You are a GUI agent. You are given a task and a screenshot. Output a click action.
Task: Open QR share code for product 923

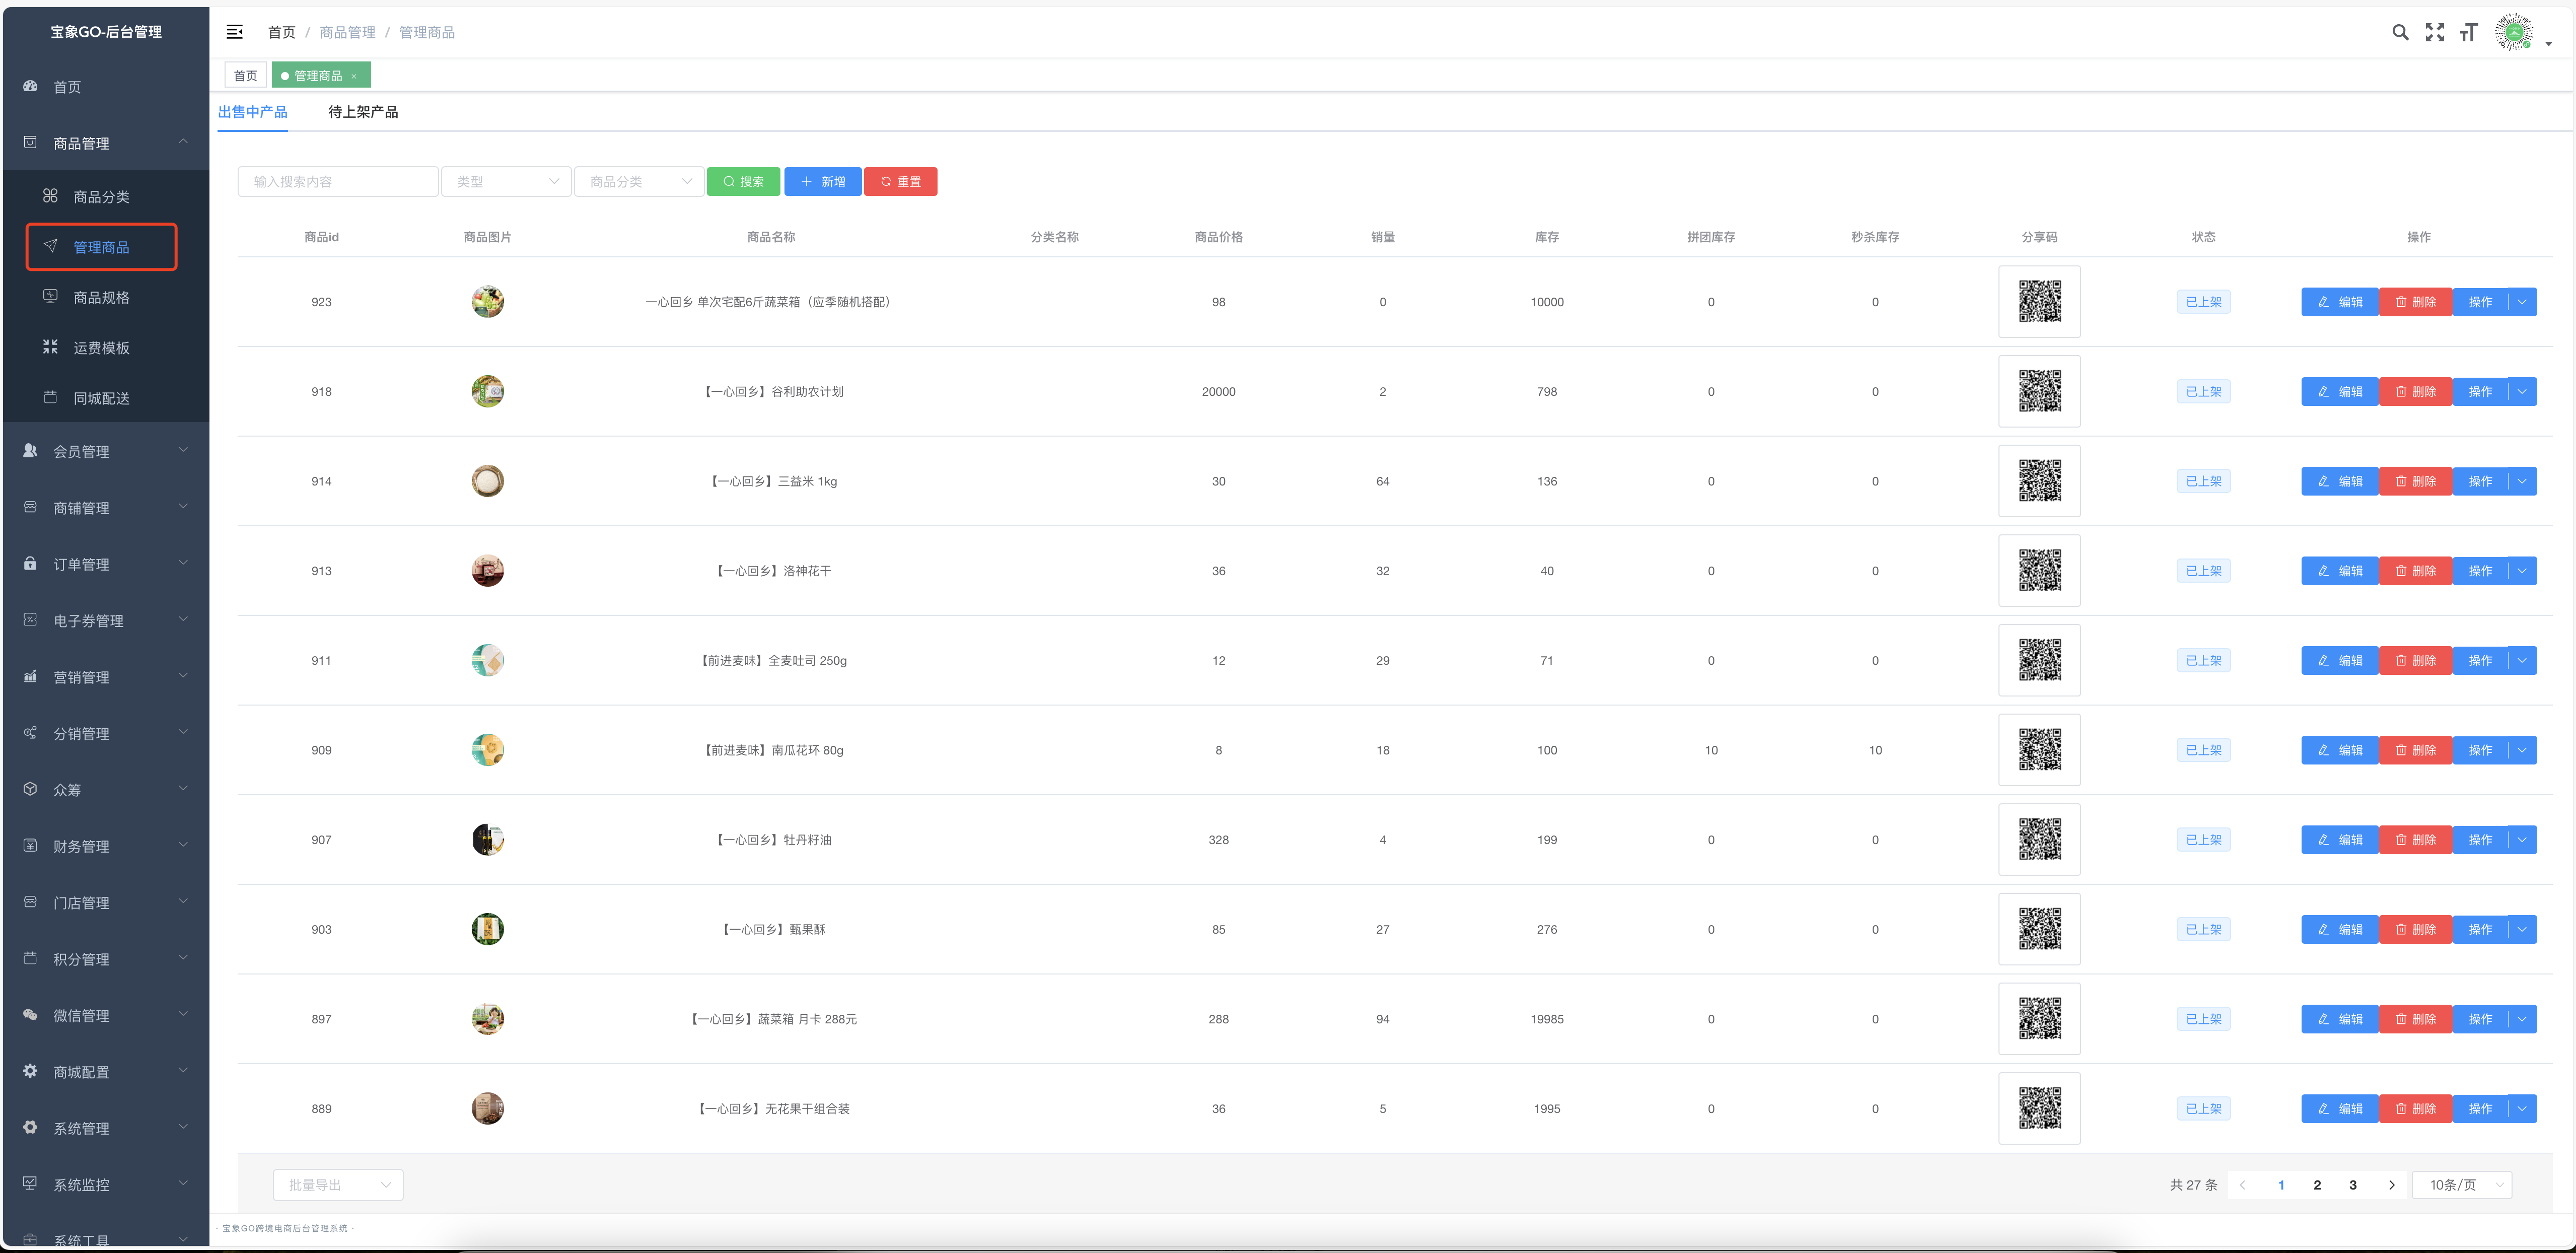pos(2039,302)
